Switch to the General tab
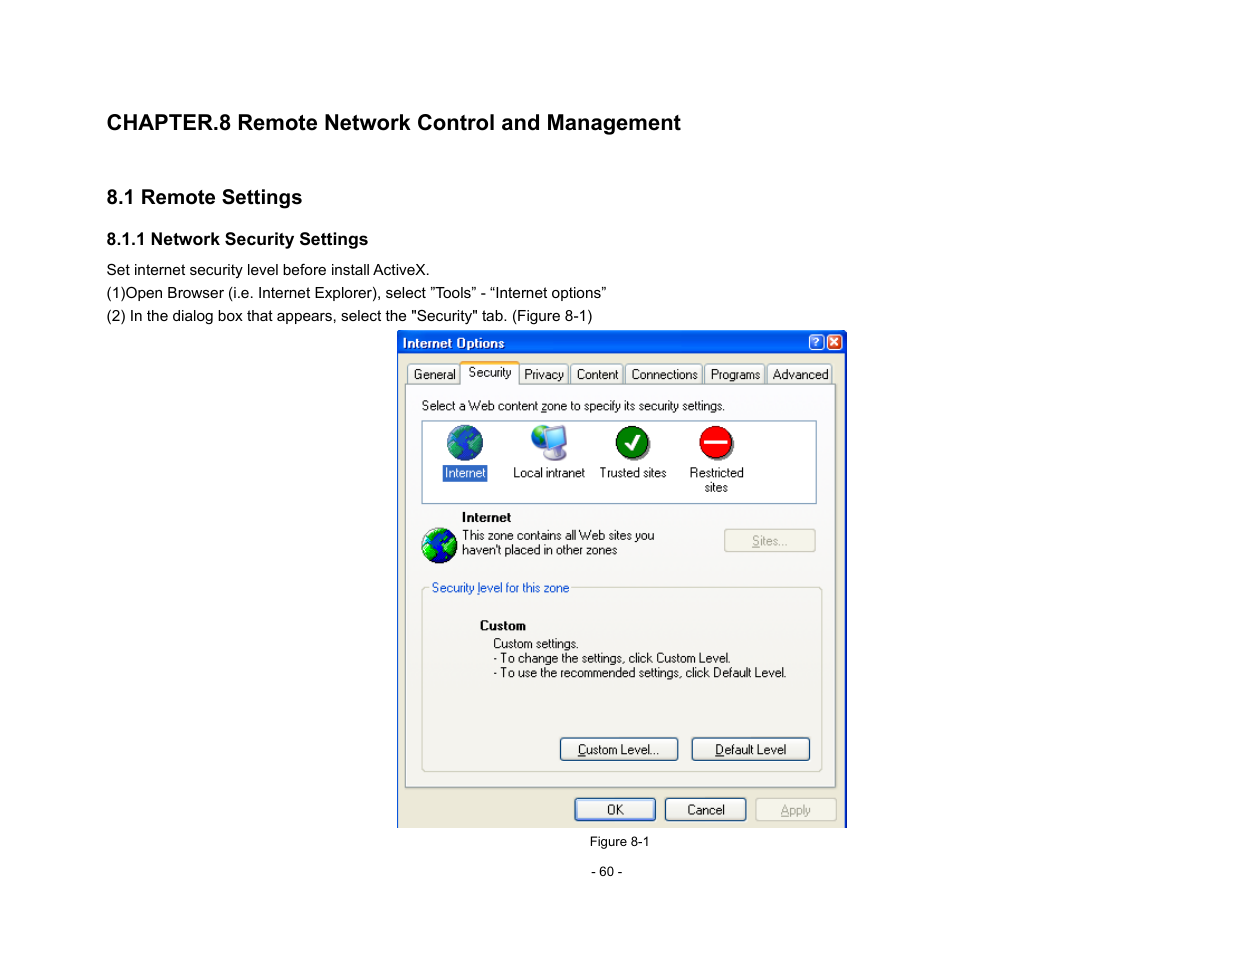This screenshot has width=1235, height=954. coord(434,374)
